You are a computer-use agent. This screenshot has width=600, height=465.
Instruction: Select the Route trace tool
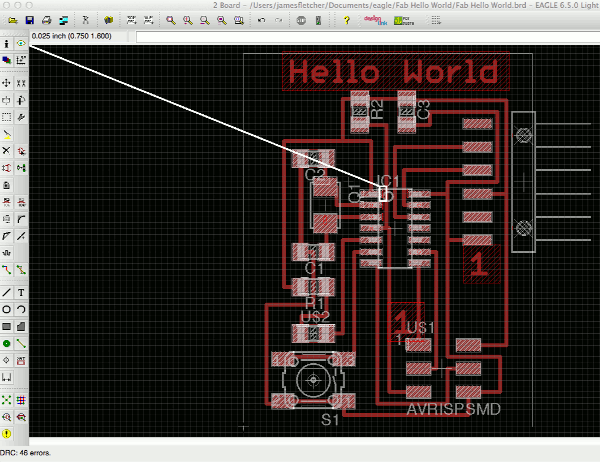click(6, 270)
